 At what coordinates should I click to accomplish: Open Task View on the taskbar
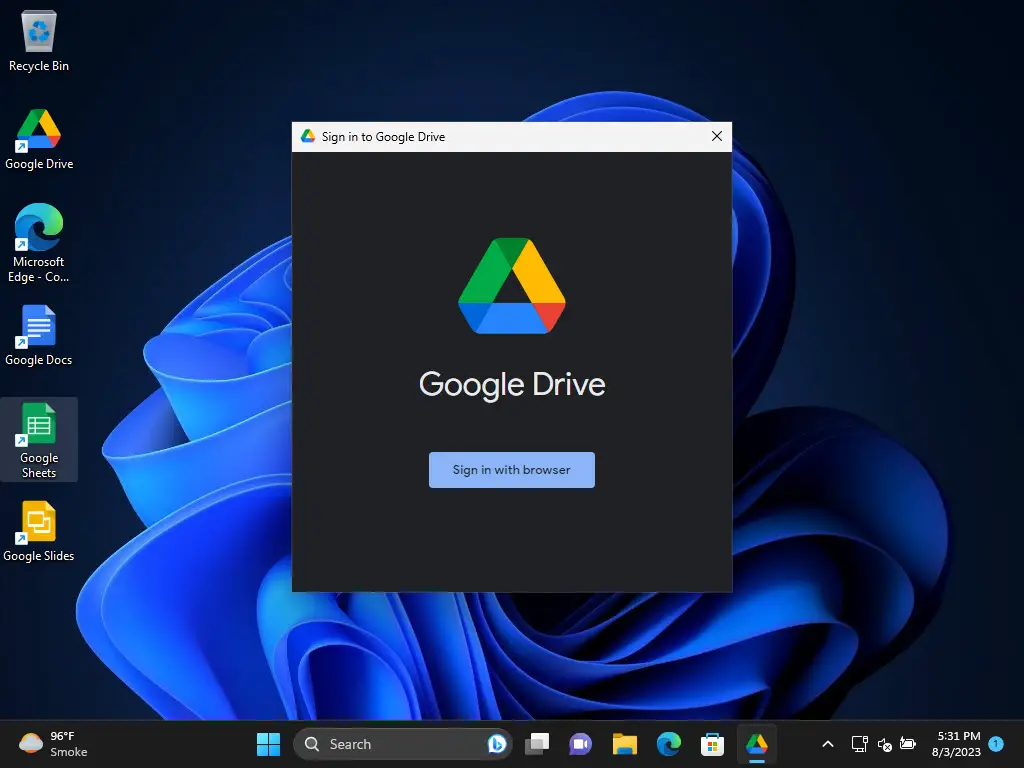point(537,744)
